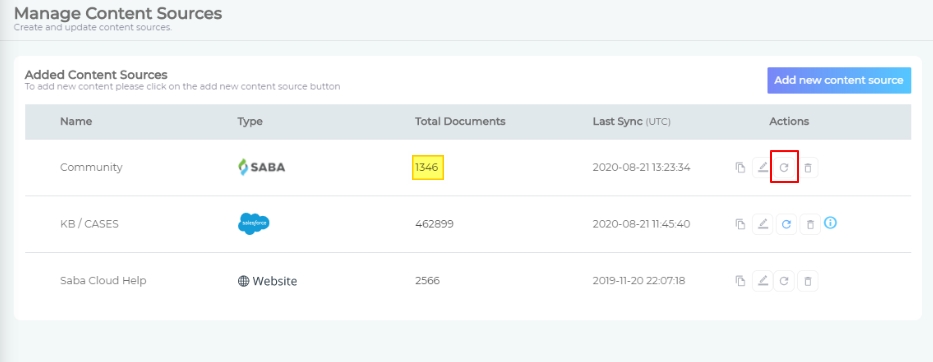This screenshot has height=362, width=933.
Task: Edit the Community content source
Action: click(762, 168)
